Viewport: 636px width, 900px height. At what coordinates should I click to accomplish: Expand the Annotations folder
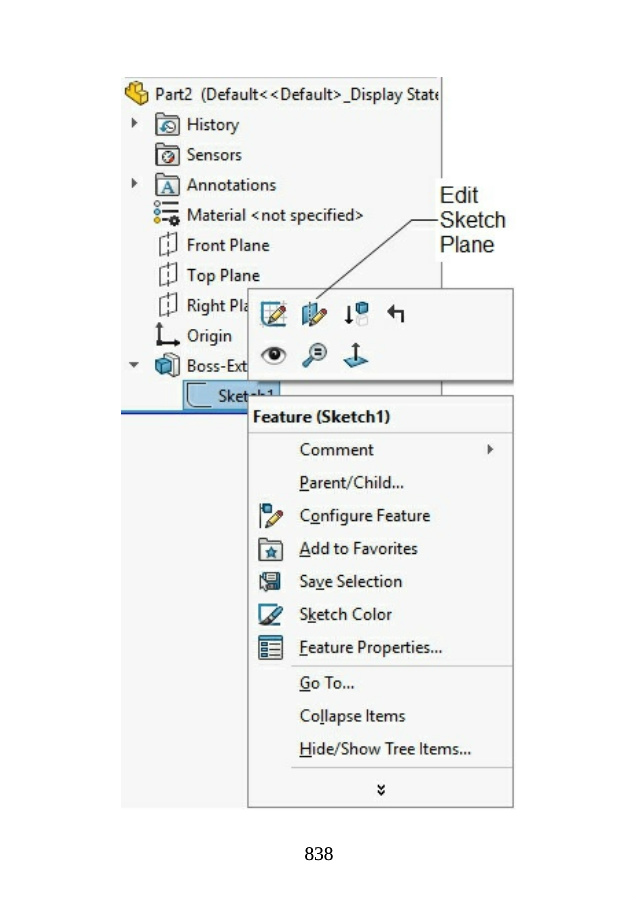pos(135,184)
